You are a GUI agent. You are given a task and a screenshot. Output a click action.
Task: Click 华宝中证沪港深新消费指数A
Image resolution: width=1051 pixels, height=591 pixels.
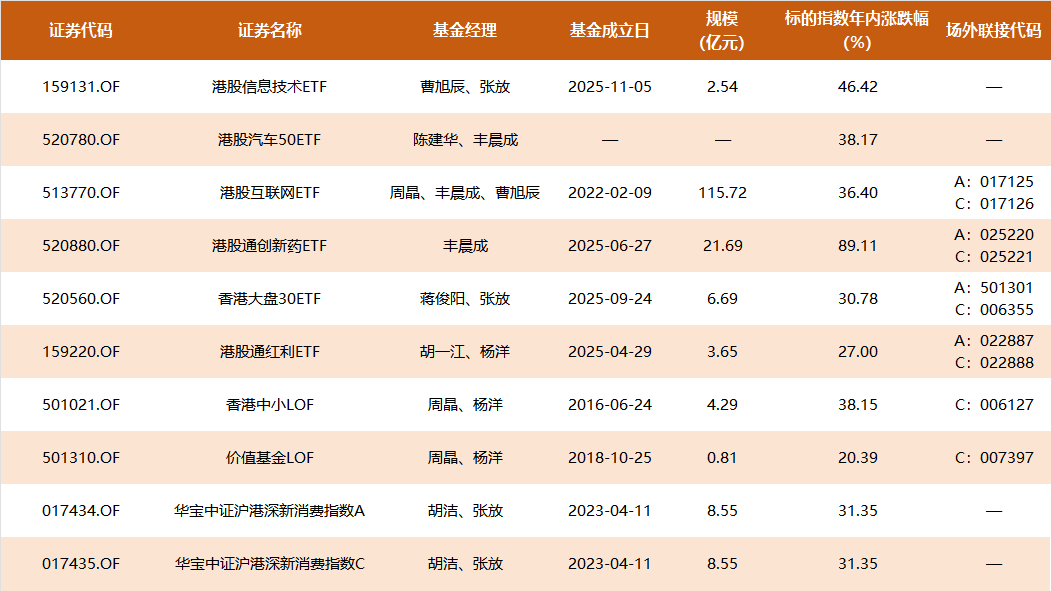coord(269,511)
